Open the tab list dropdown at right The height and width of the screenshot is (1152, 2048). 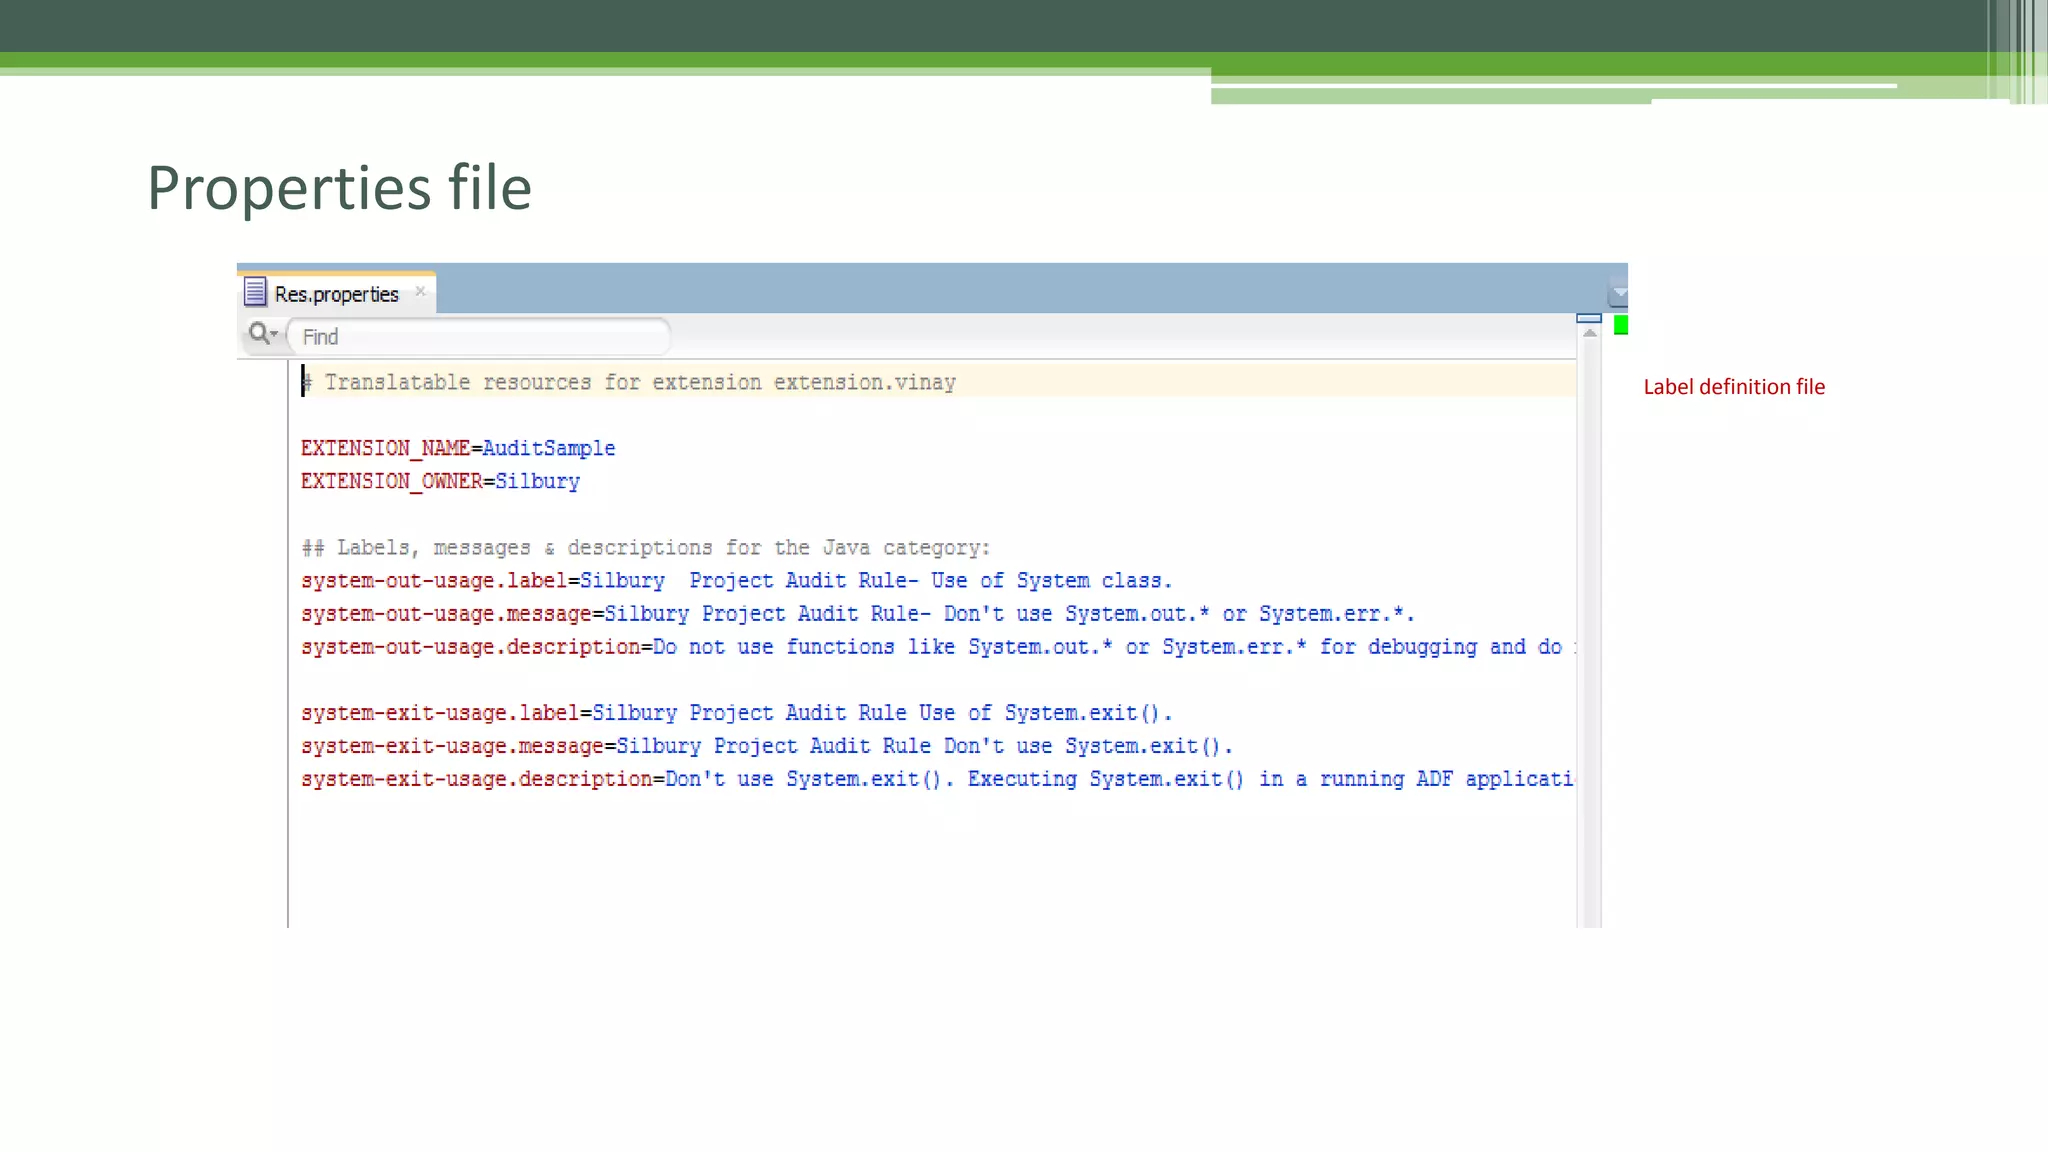[1618, 293]
